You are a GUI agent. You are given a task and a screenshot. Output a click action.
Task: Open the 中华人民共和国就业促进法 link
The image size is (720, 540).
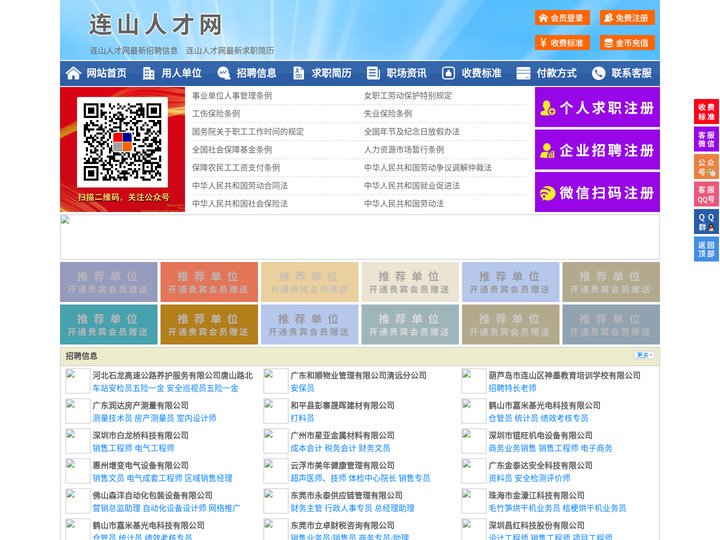pyautogui.click(x=412, y=186)
